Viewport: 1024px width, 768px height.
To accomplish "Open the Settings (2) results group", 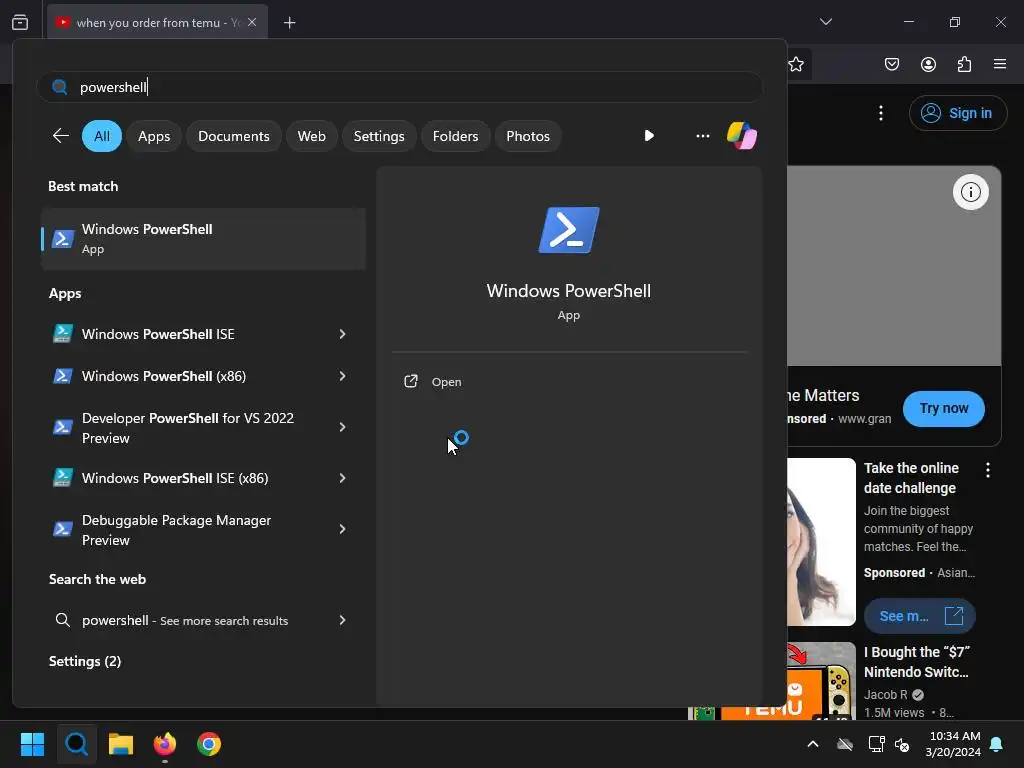I will pyautogui.click(x=85, y=662).
